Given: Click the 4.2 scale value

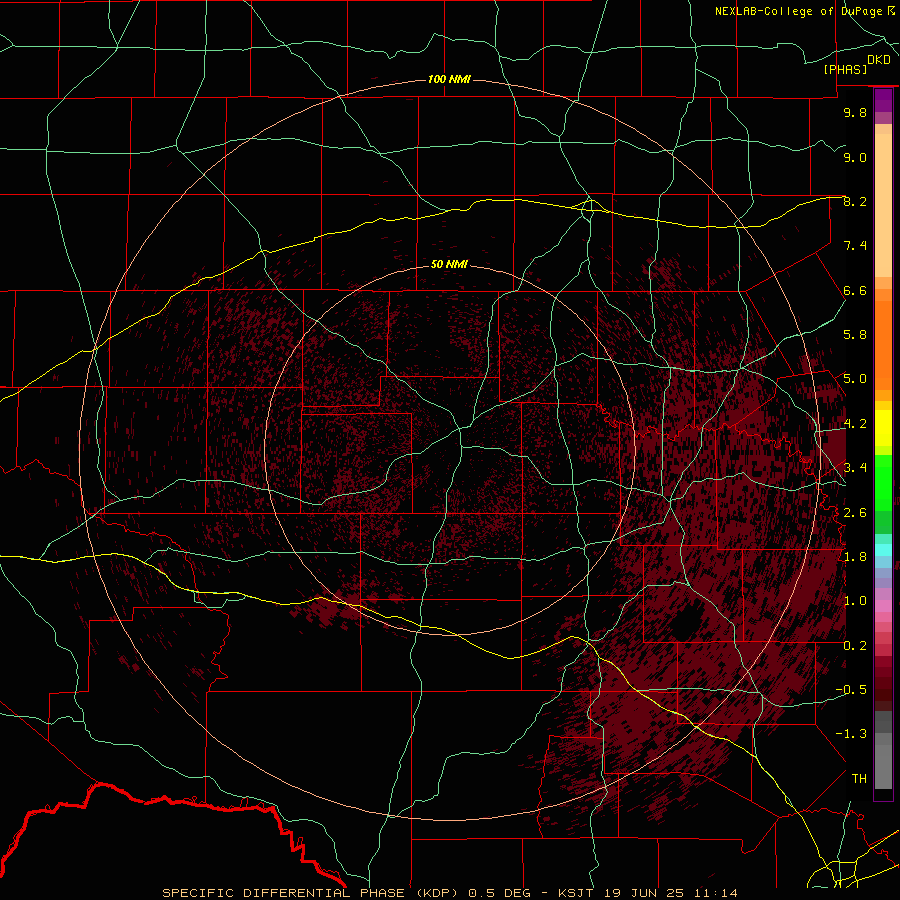Looking at the screenshot, I should point(855,424).
